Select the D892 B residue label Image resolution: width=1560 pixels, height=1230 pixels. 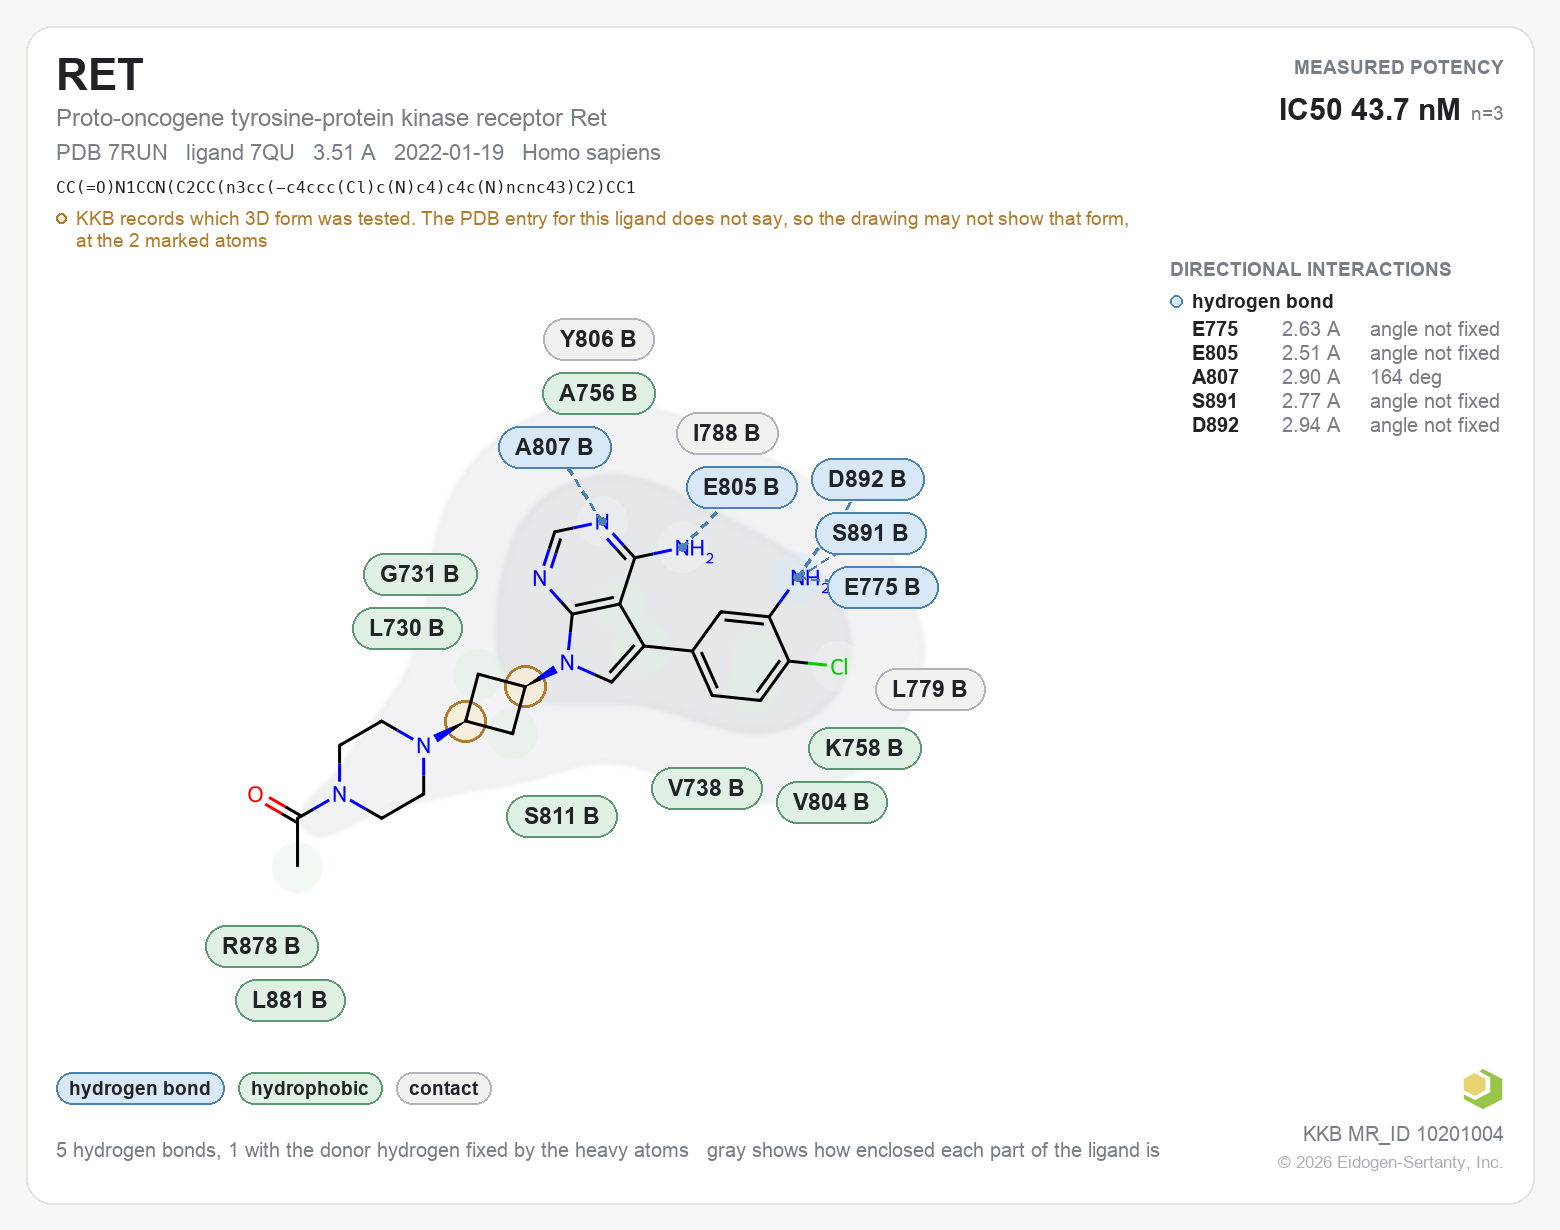tap(867, 479)
